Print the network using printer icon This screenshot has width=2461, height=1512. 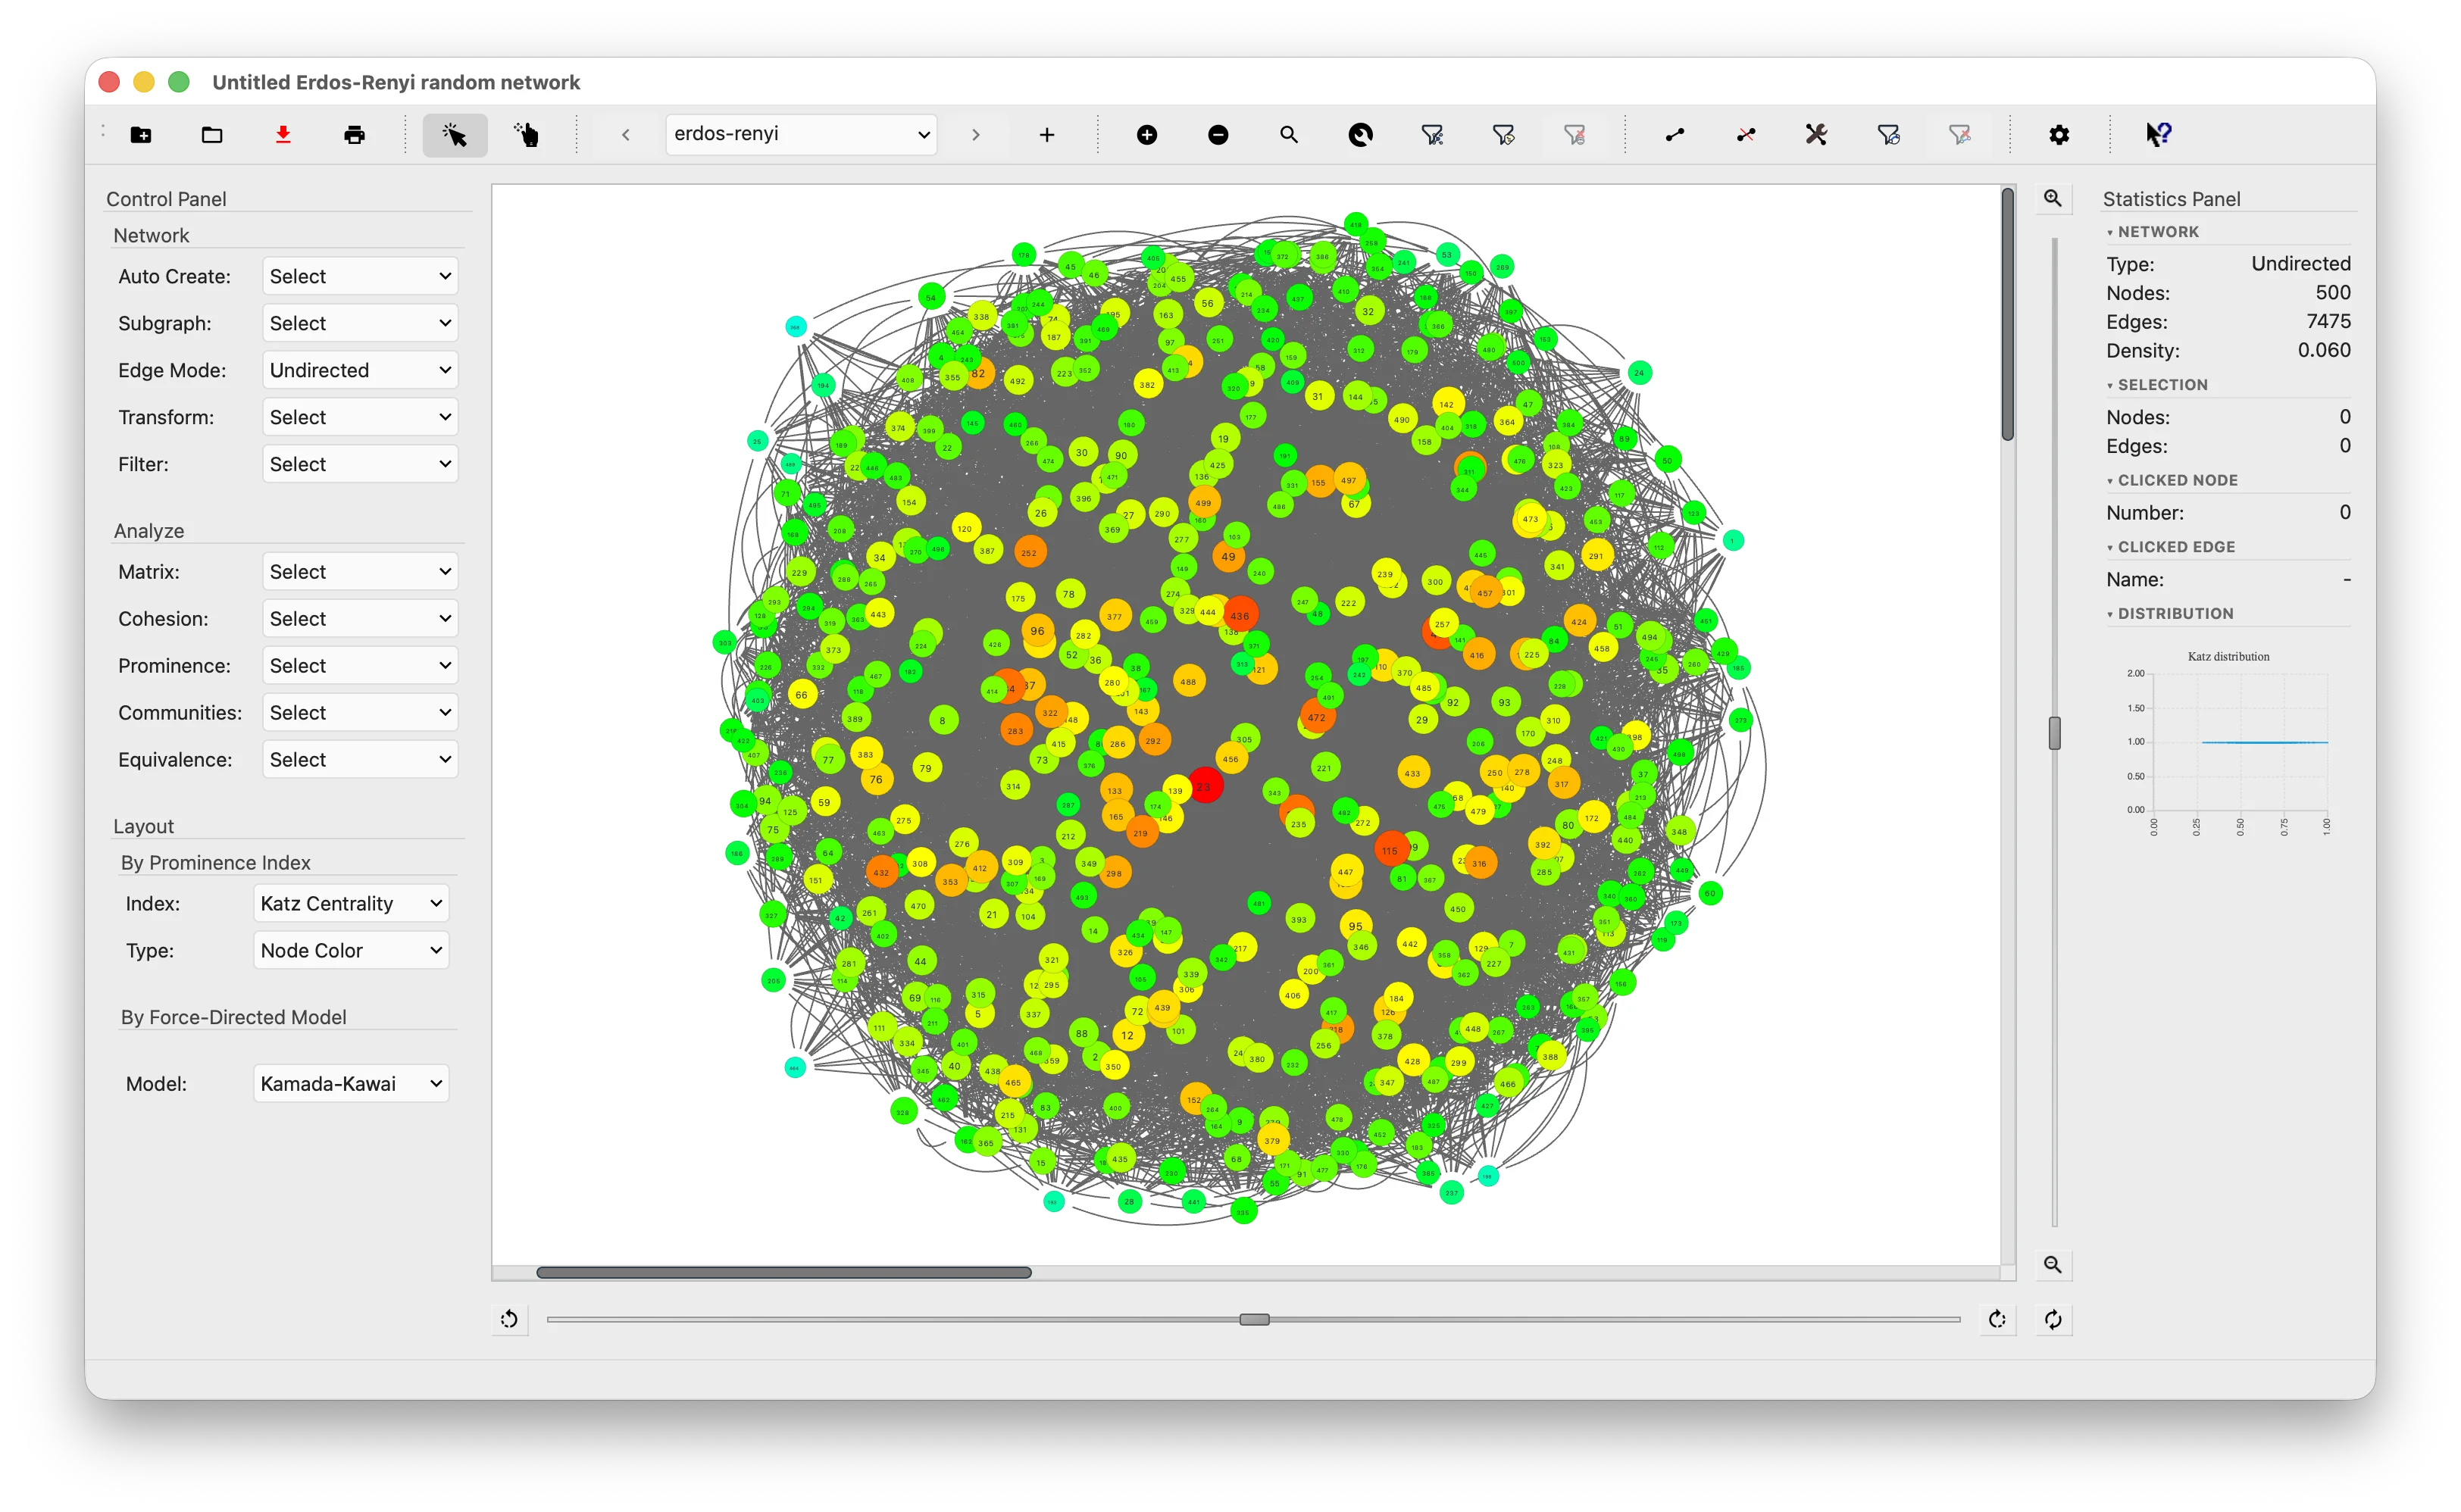(x=354, y=135)
